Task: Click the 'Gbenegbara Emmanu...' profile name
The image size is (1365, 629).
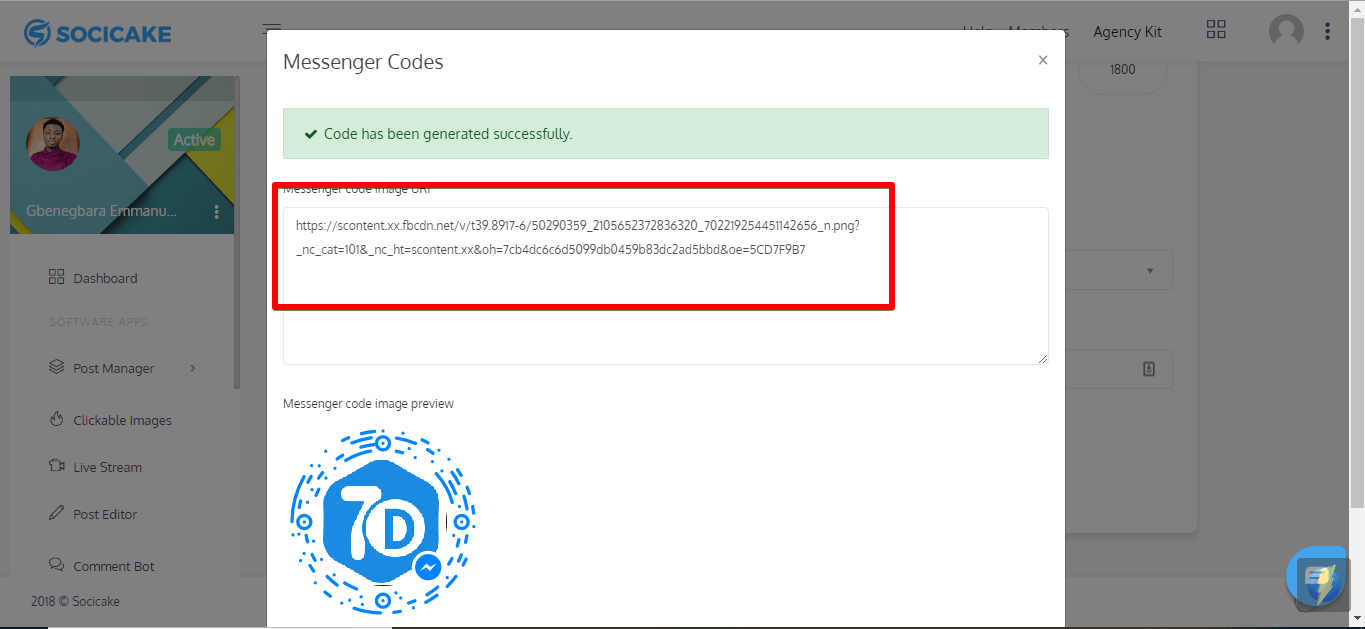Action: point(101,212)
